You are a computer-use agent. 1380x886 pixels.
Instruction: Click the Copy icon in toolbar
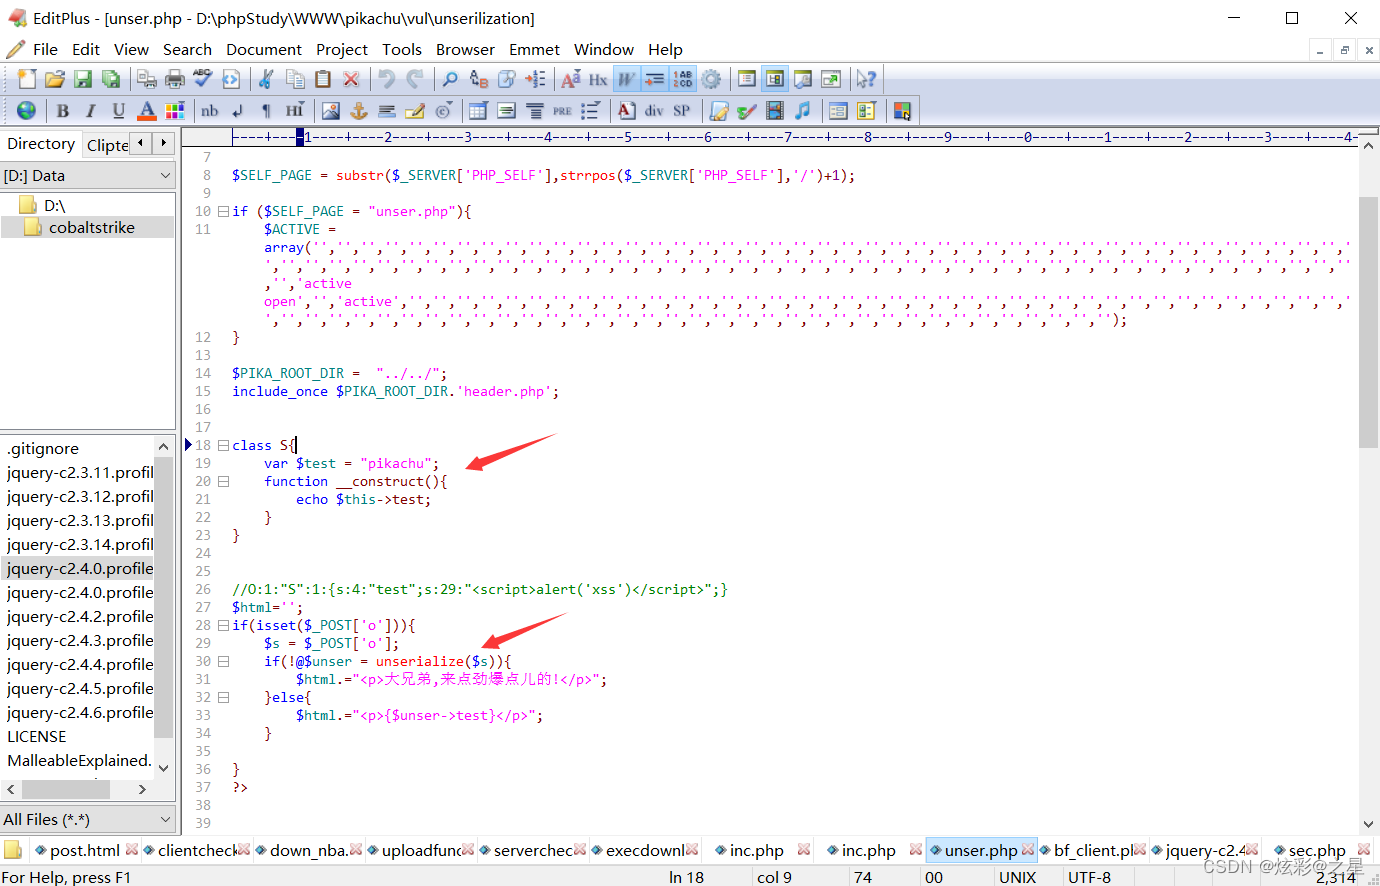click(x=295, y=79)
